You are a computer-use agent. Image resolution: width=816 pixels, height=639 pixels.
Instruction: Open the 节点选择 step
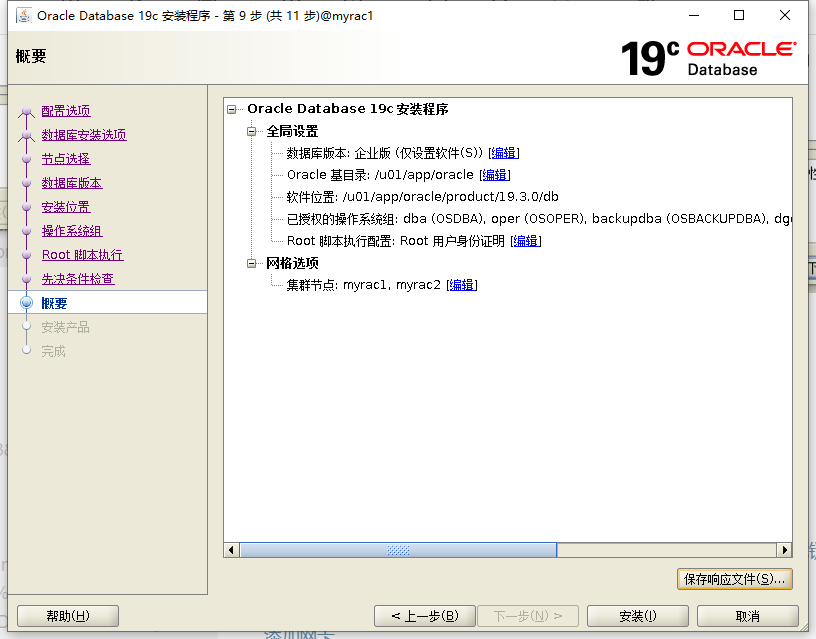tap(66, 159)
